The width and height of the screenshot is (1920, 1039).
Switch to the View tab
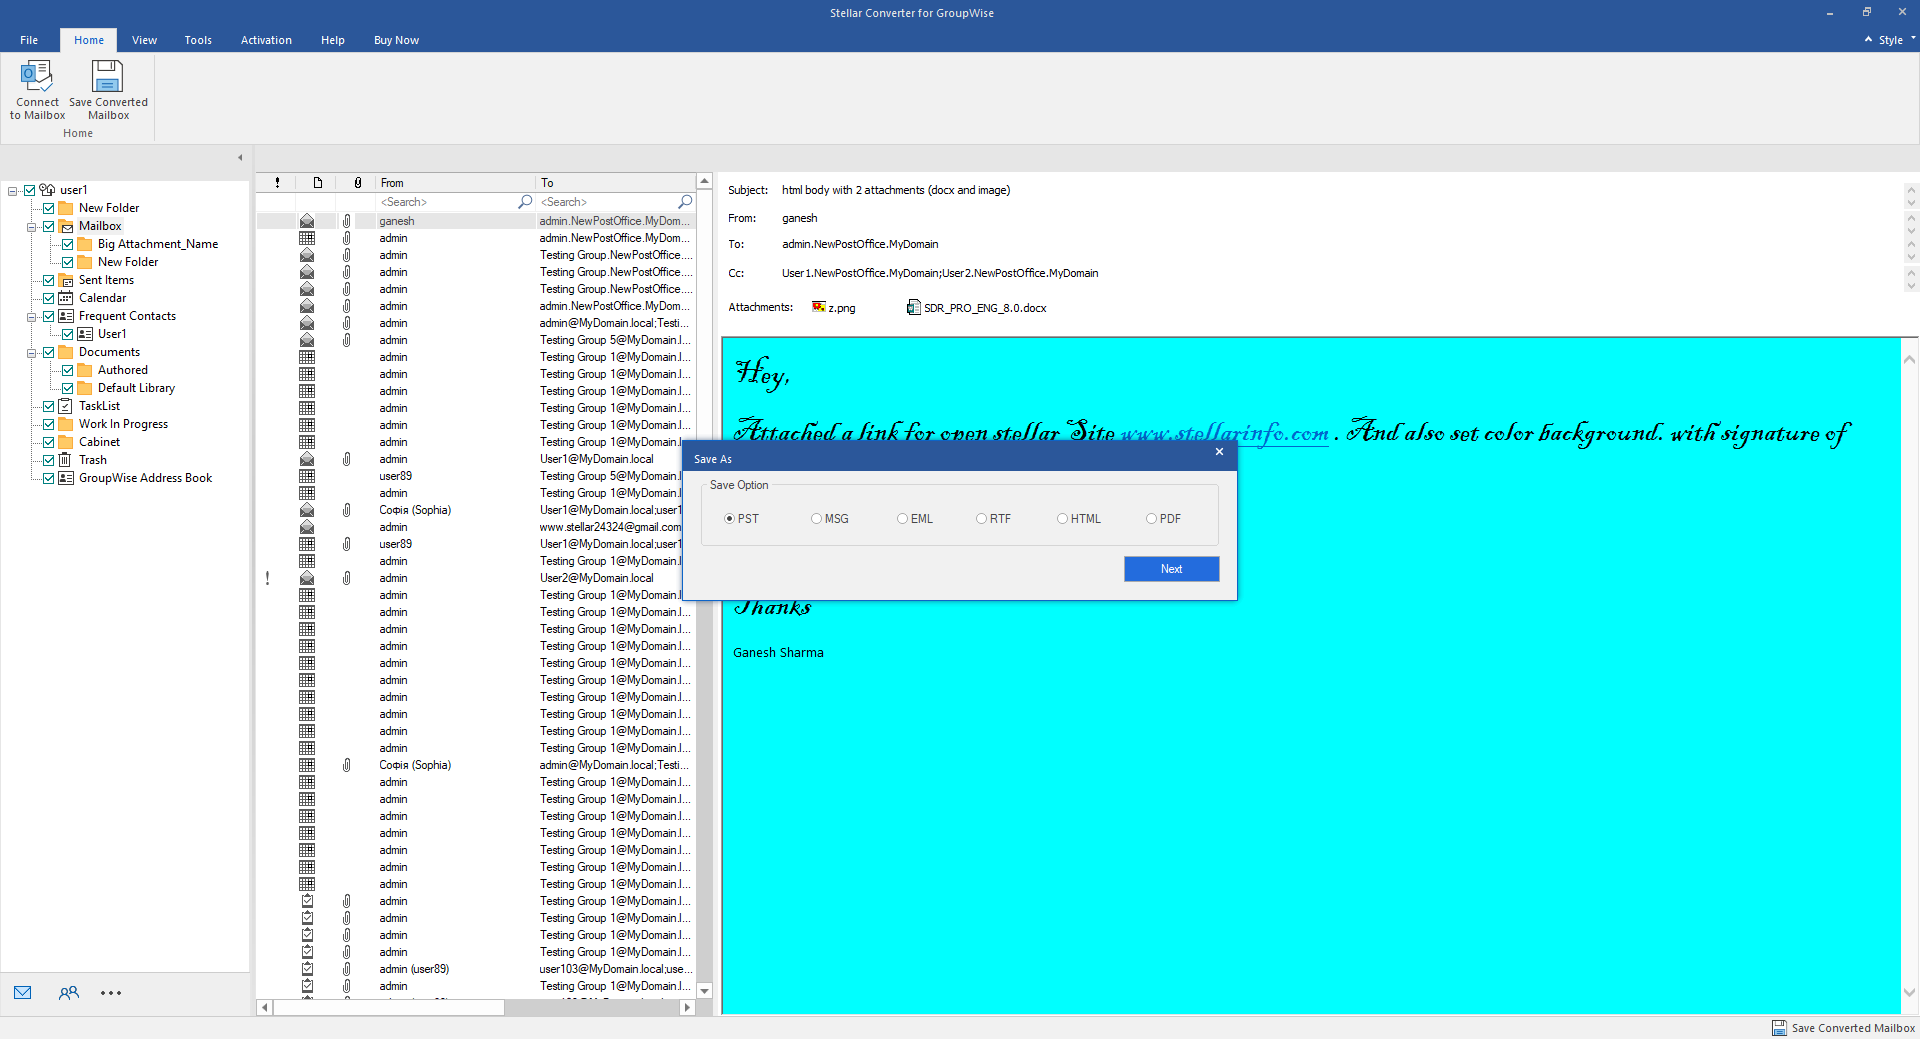point(144,40)
